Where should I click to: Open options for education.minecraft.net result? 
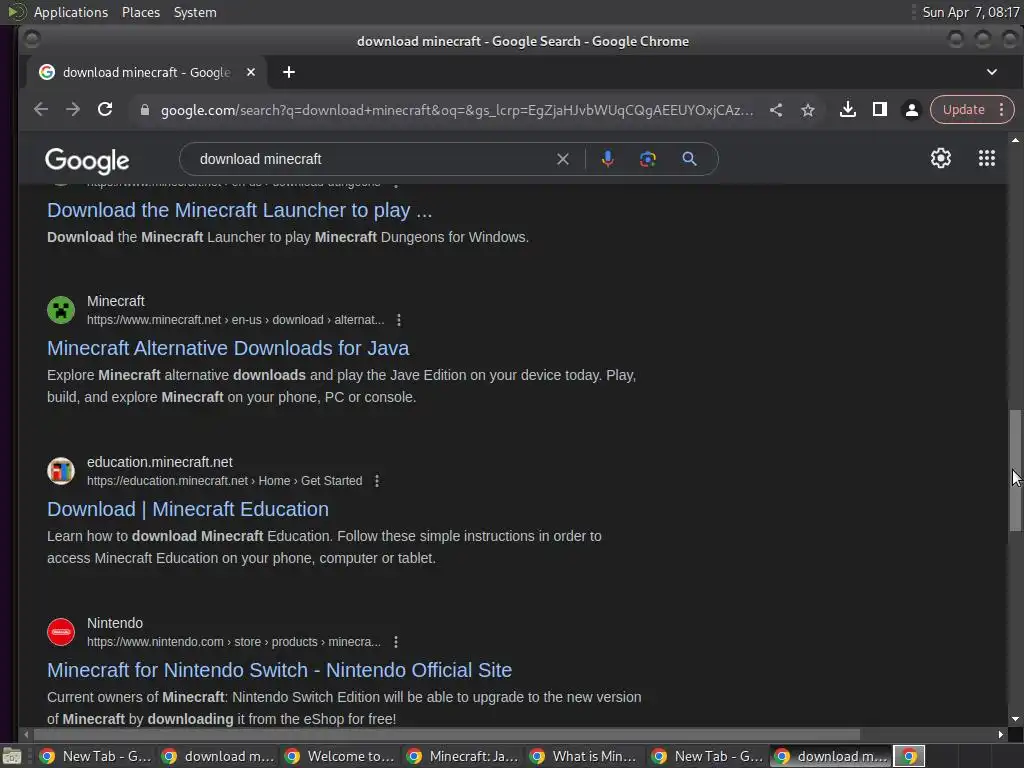(x=377, y=481)
